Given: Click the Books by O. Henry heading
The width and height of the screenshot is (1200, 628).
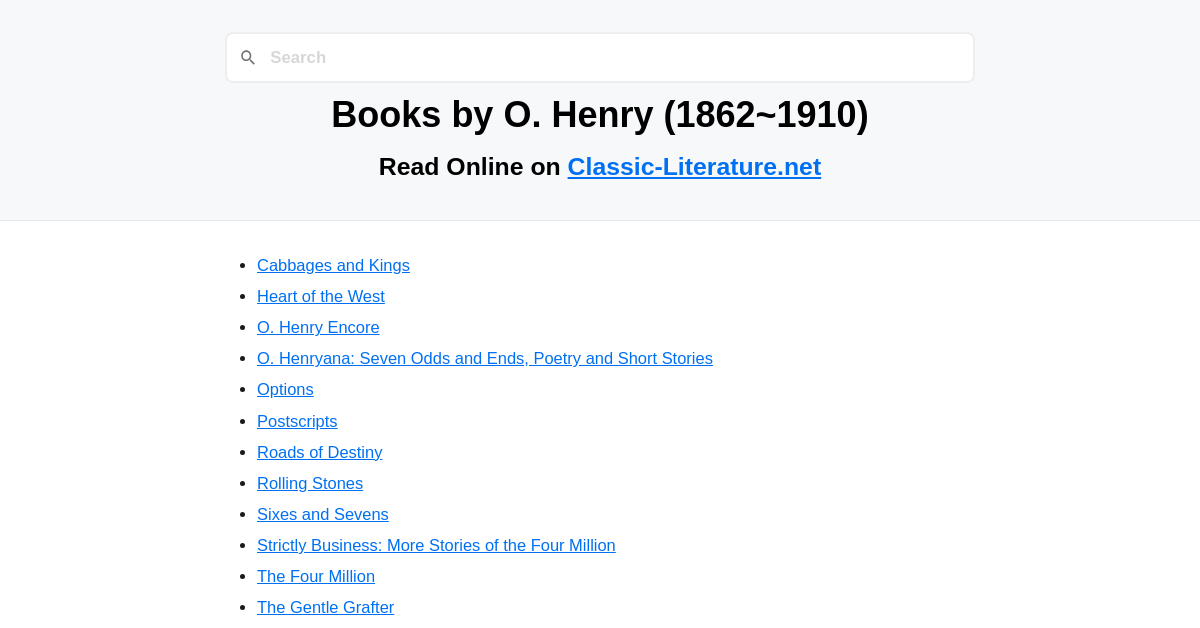Looking at the screenshot, I should click(x=600, y=114).
